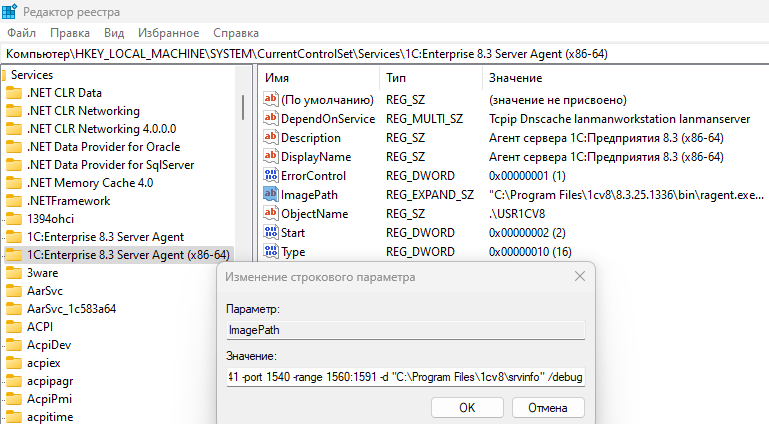
Task: Click the ObjectName string value icon
Action: tap(270, 213)
